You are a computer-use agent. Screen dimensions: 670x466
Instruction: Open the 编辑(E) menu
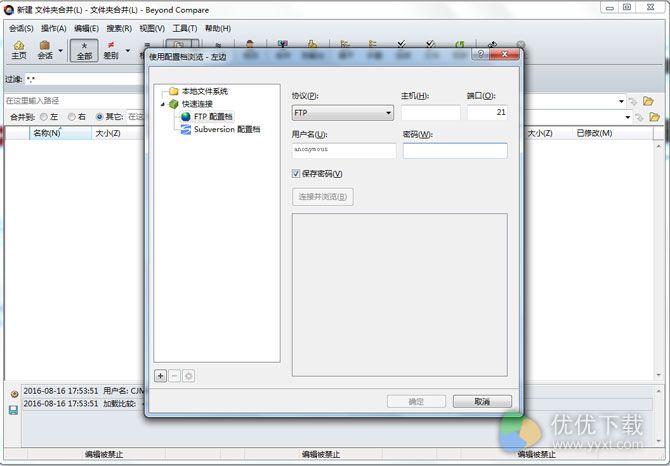pyautogui.click(x=86, y=28)
